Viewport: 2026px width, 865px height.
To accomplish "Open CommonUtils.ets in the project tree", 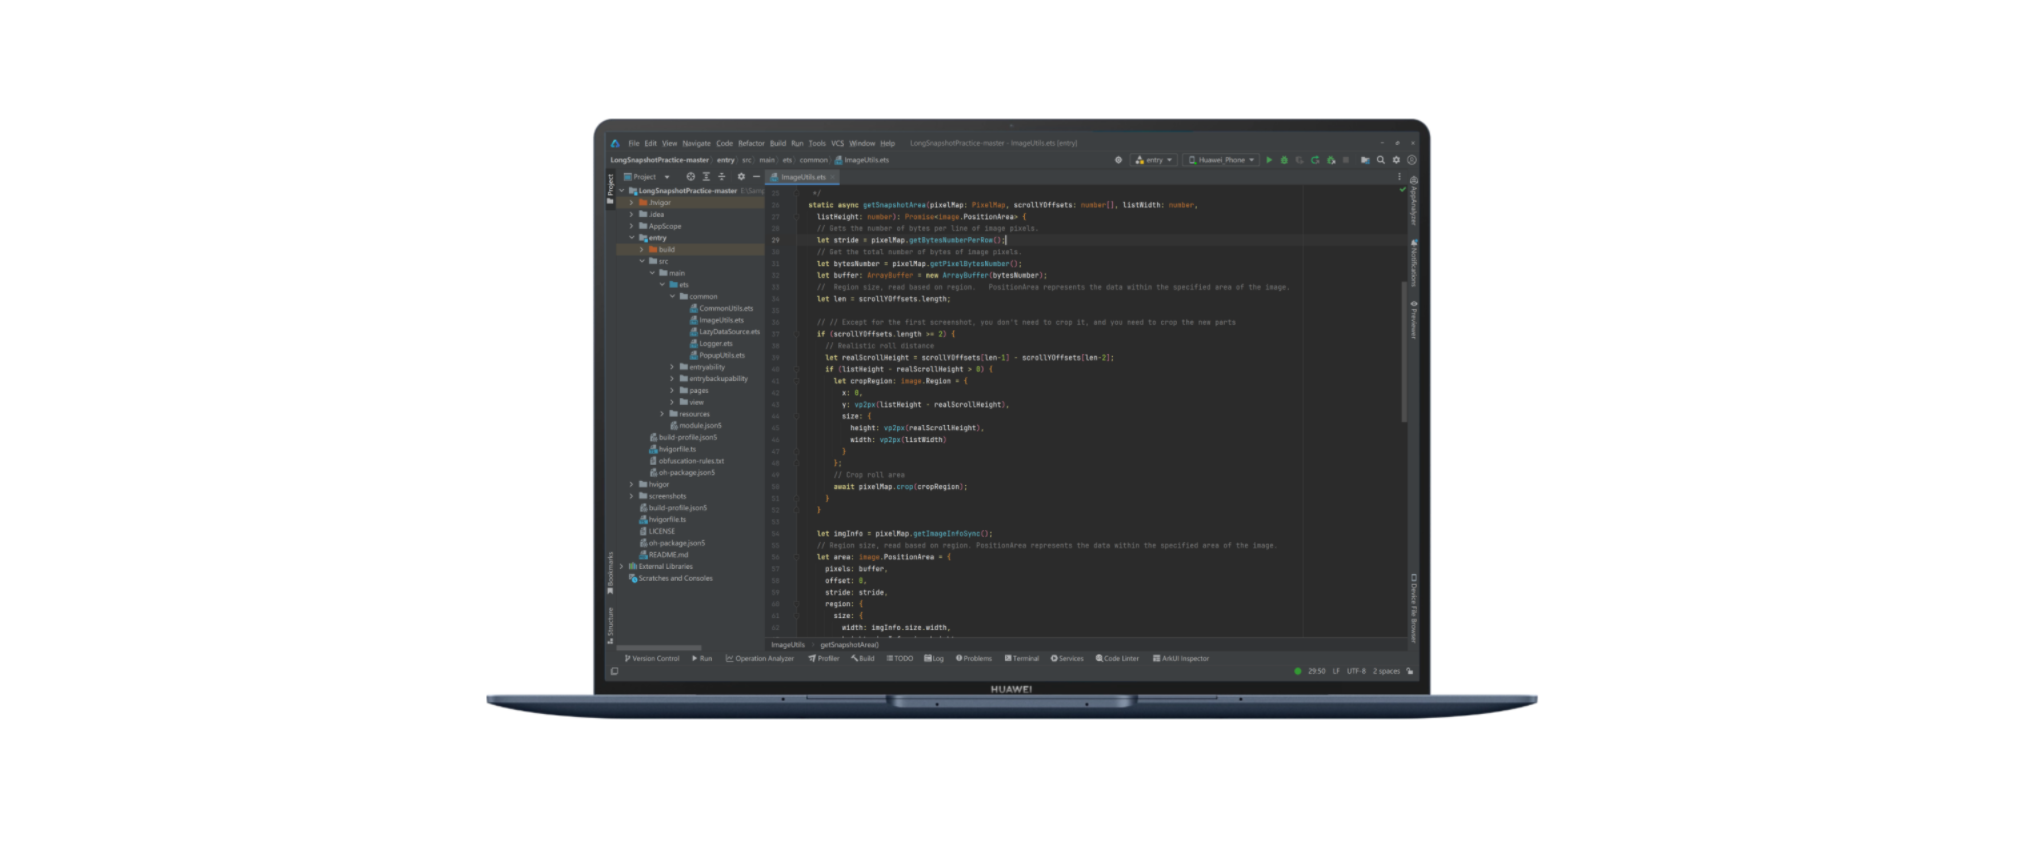I will 725,308.
